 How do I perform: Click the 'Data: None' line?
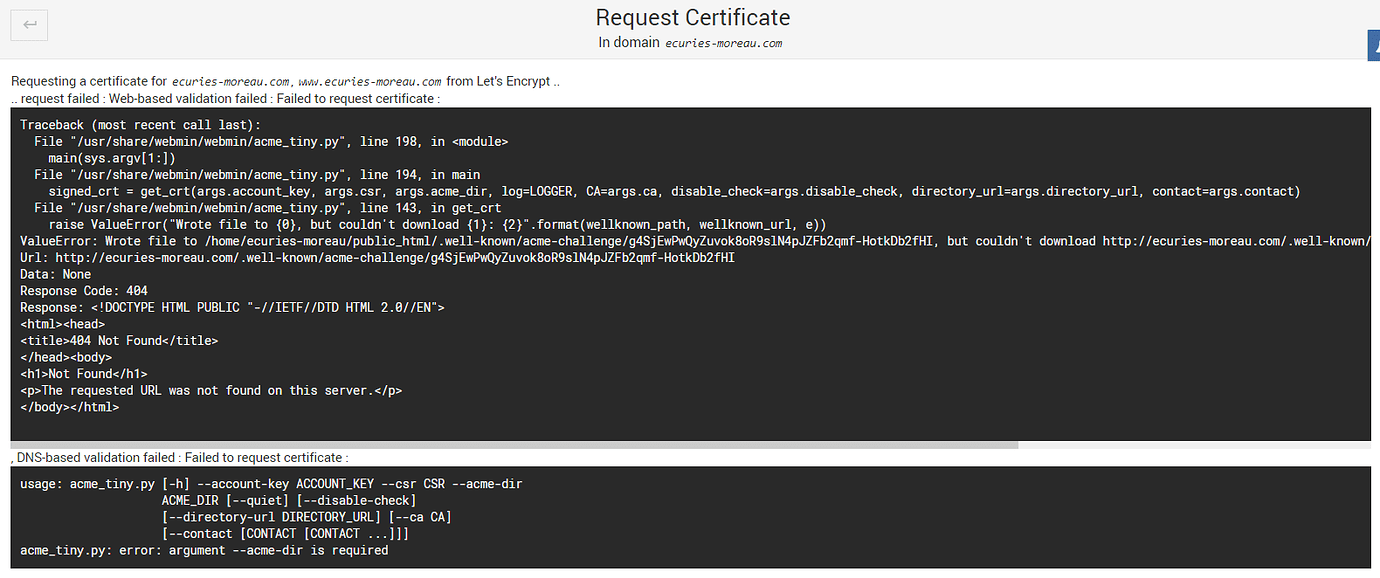[x=56, y=274]
